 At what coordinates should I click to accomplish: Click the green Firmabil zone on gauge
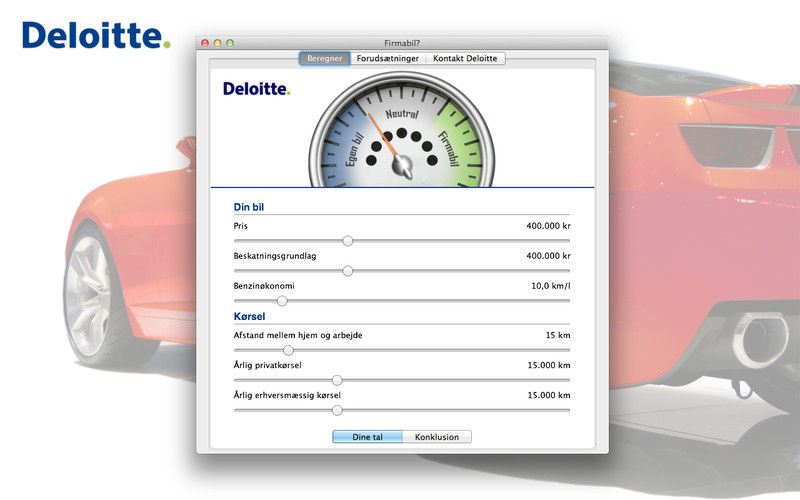click(x=450, y=149)
